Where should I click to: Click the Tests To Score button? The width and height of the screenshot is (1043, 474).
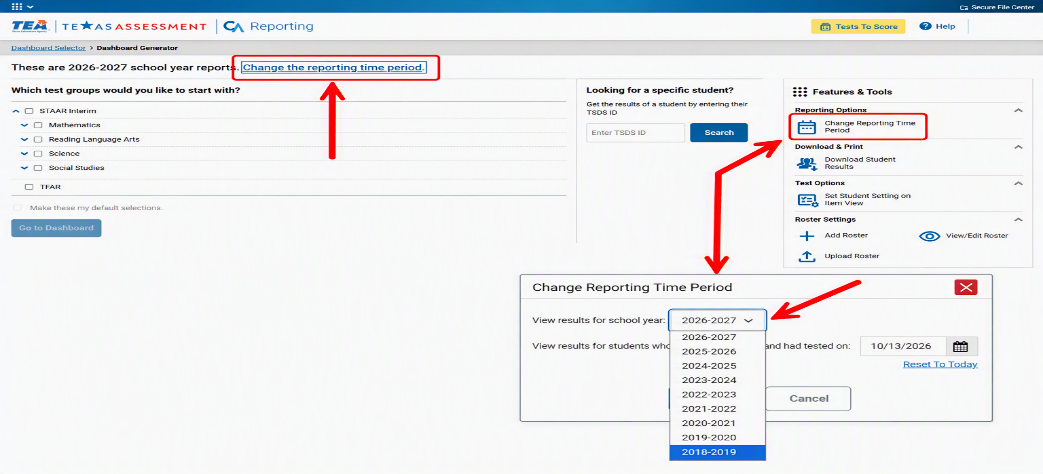858,27
